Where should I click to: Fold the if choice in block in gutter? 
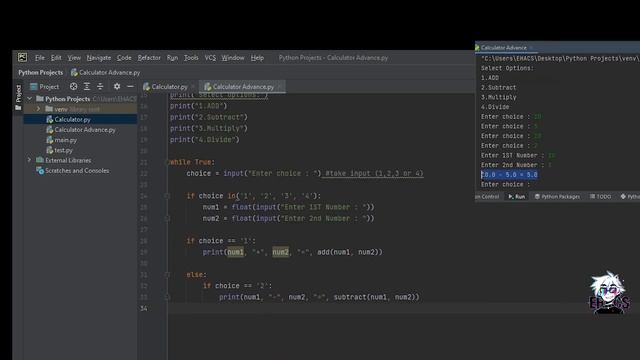click(x=168, y=196)
